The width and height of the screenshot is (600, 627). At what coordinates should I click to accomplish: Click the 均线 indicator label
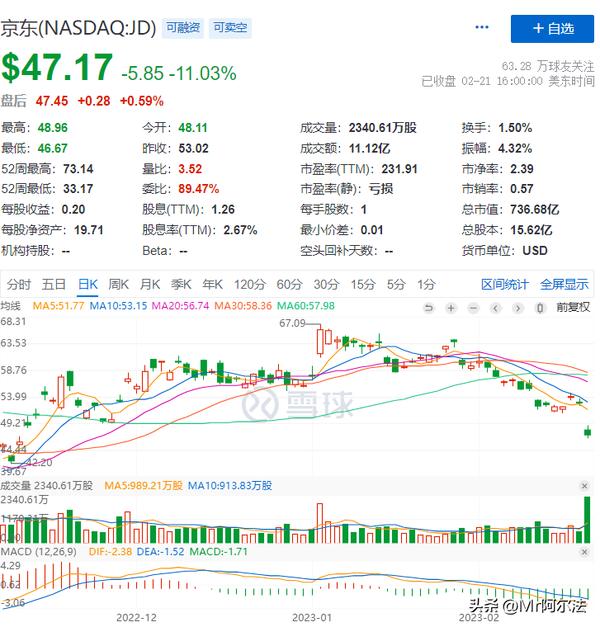10,306
